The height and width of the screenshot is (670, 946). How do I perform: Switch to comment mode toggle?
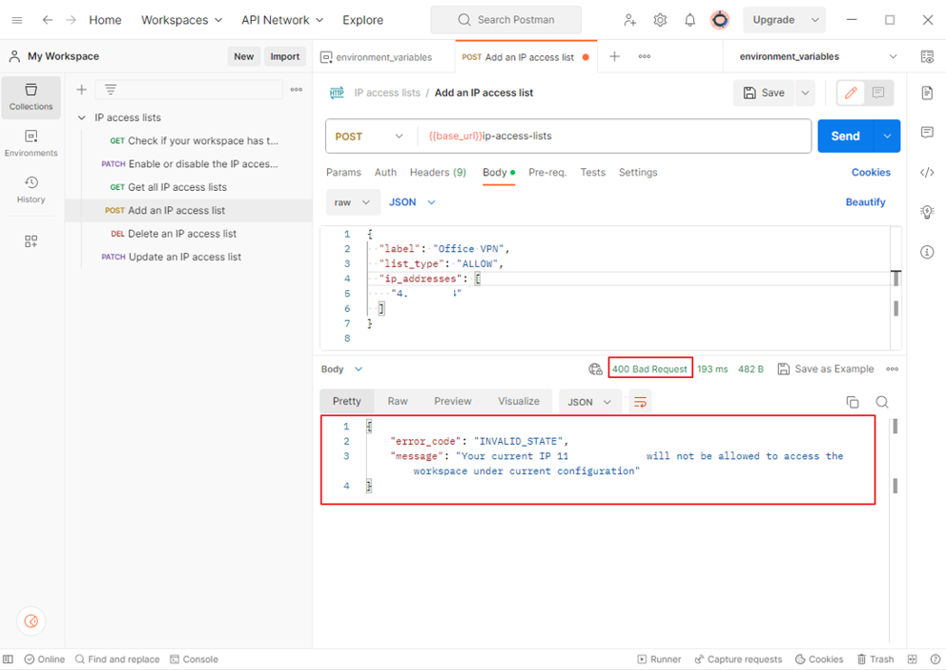[878, 93]
